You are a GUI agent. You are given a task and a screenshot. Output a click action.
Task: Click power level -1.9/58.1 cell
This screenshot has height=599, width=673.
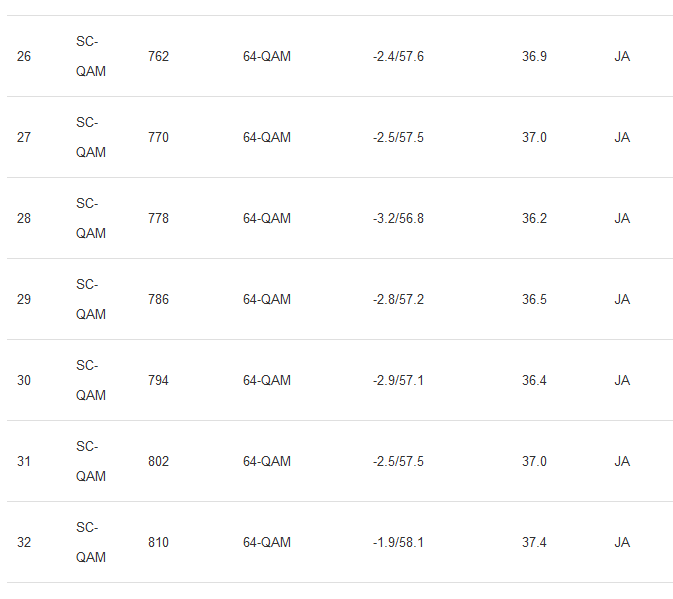coord(398,542)
